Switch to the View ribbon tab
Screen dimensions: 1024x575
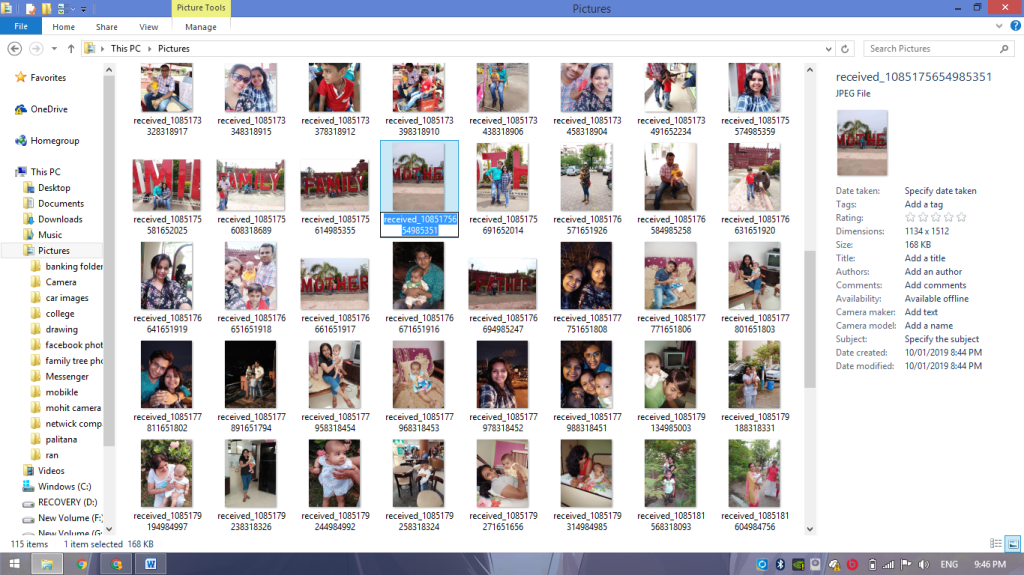[148, 27]
